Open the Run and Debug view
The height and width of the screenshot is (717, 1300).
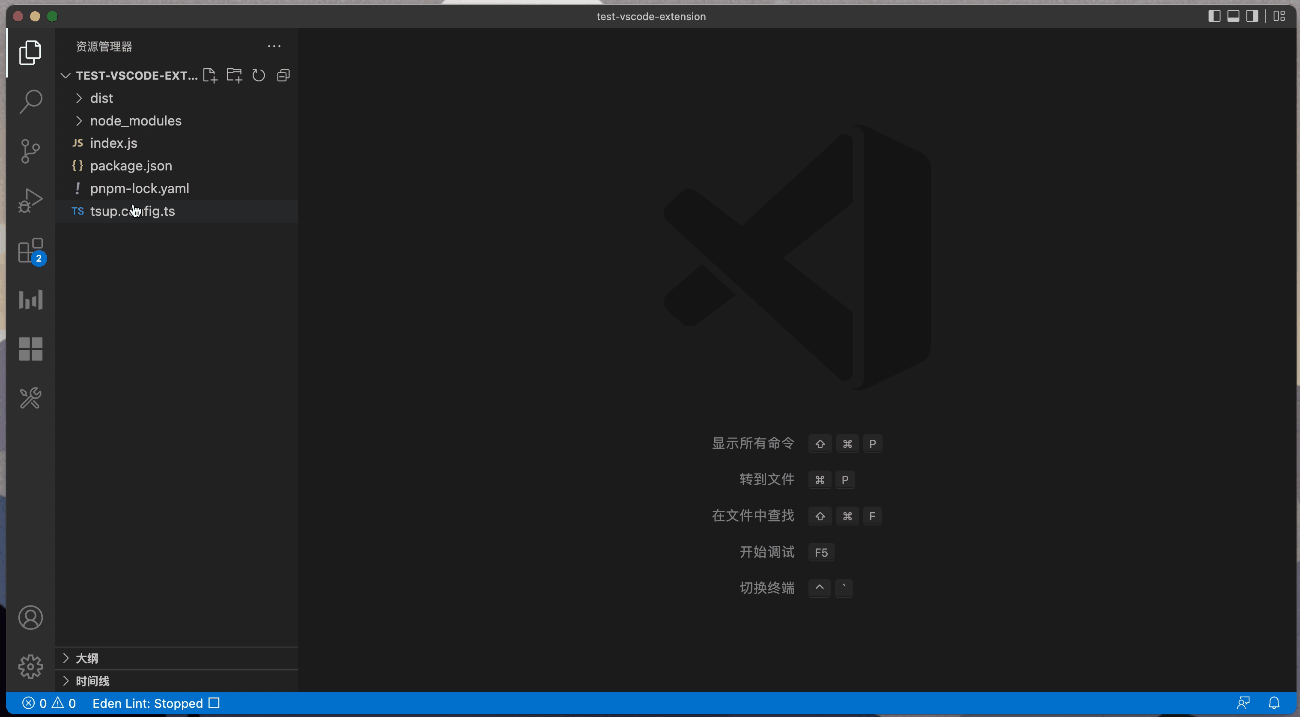31,201
